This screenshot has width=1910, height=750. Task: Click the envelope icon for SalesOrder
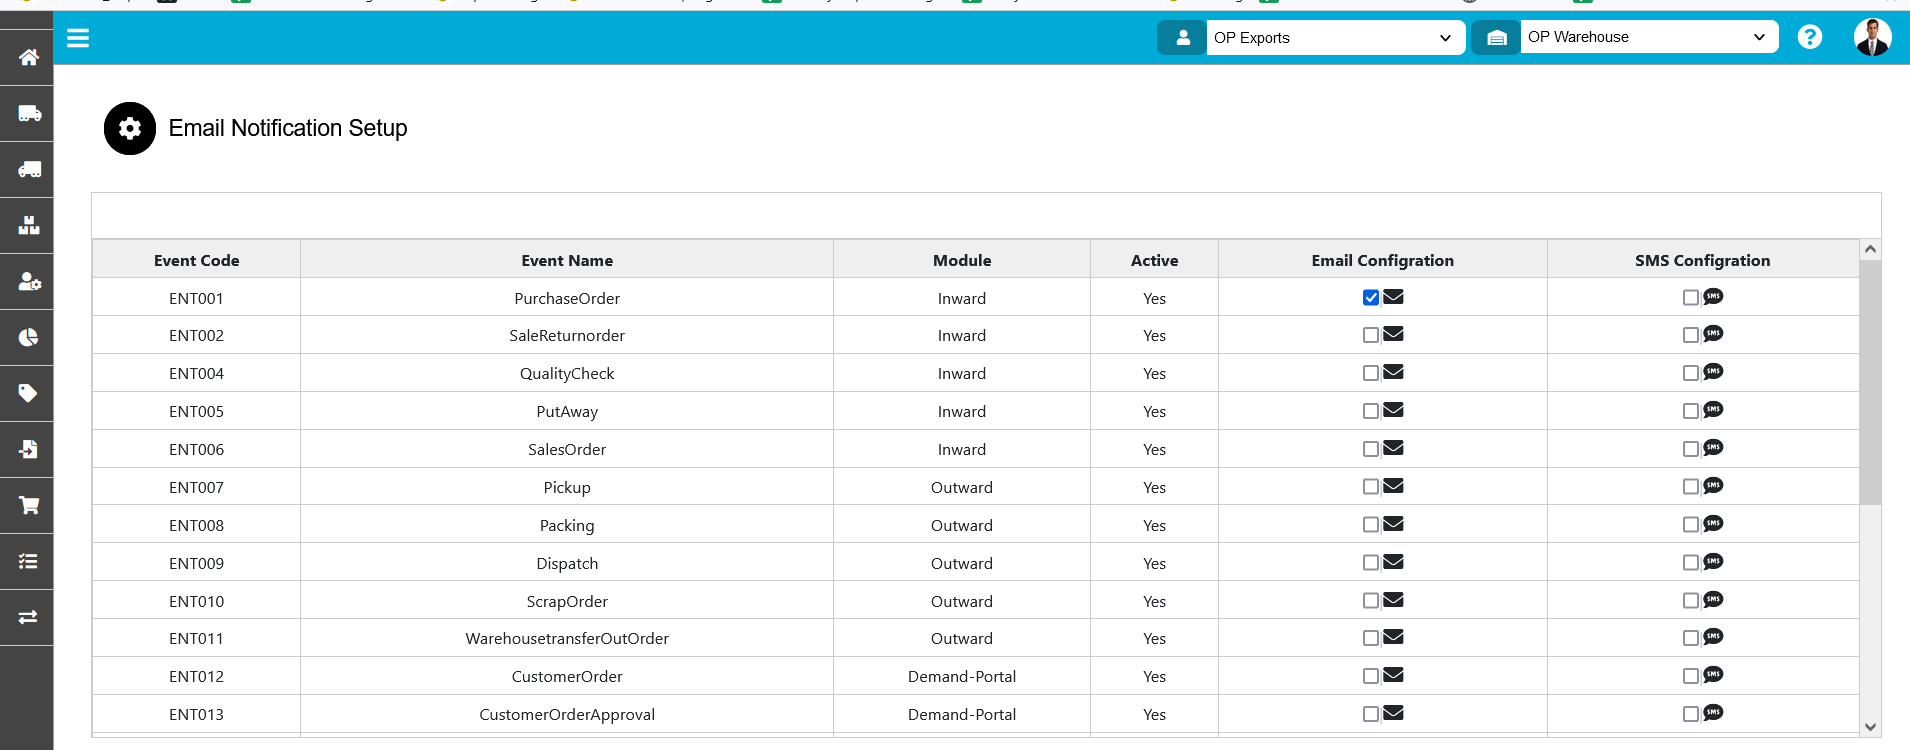(1393, 448)
